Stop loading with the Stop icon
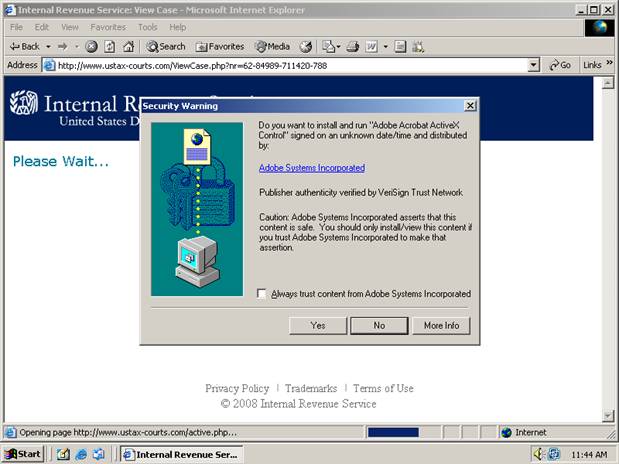This screenshot has height=464, width=619. [x=92, y=47]
